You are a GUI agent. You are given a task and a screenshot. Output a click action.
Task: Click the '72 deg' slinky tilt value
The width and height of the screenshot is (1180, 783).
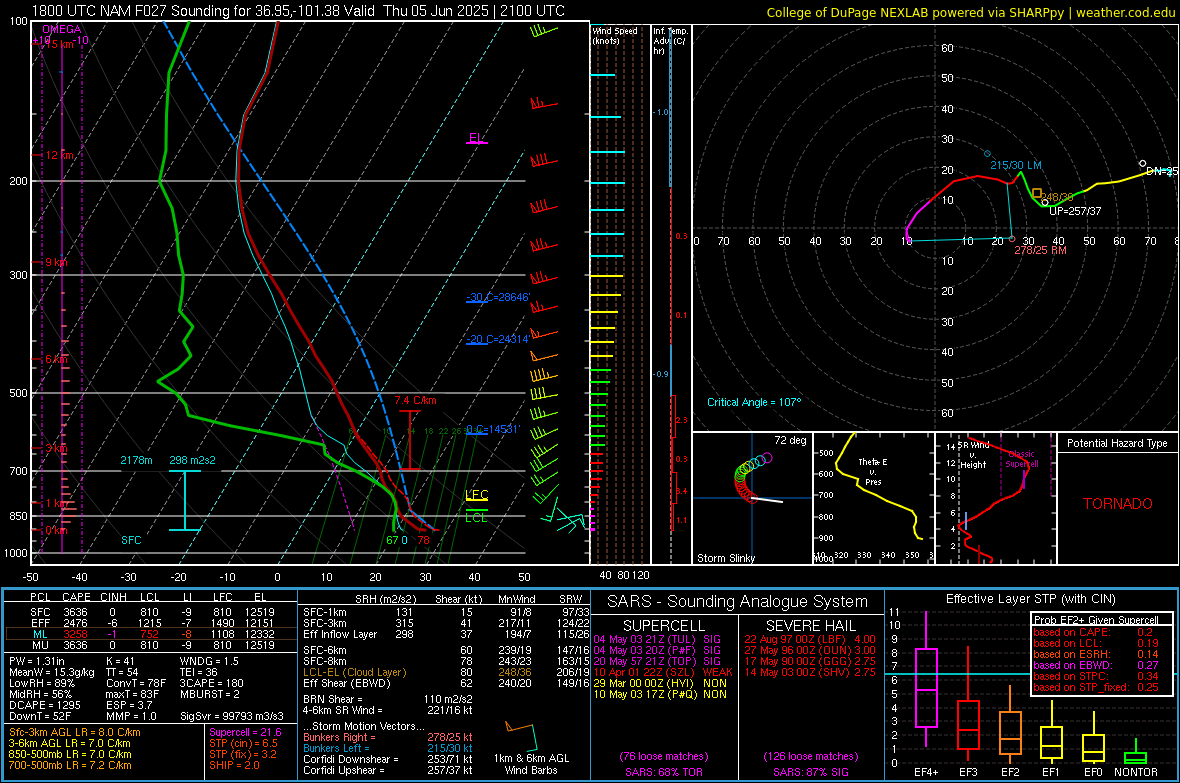[x=790, y=440]
